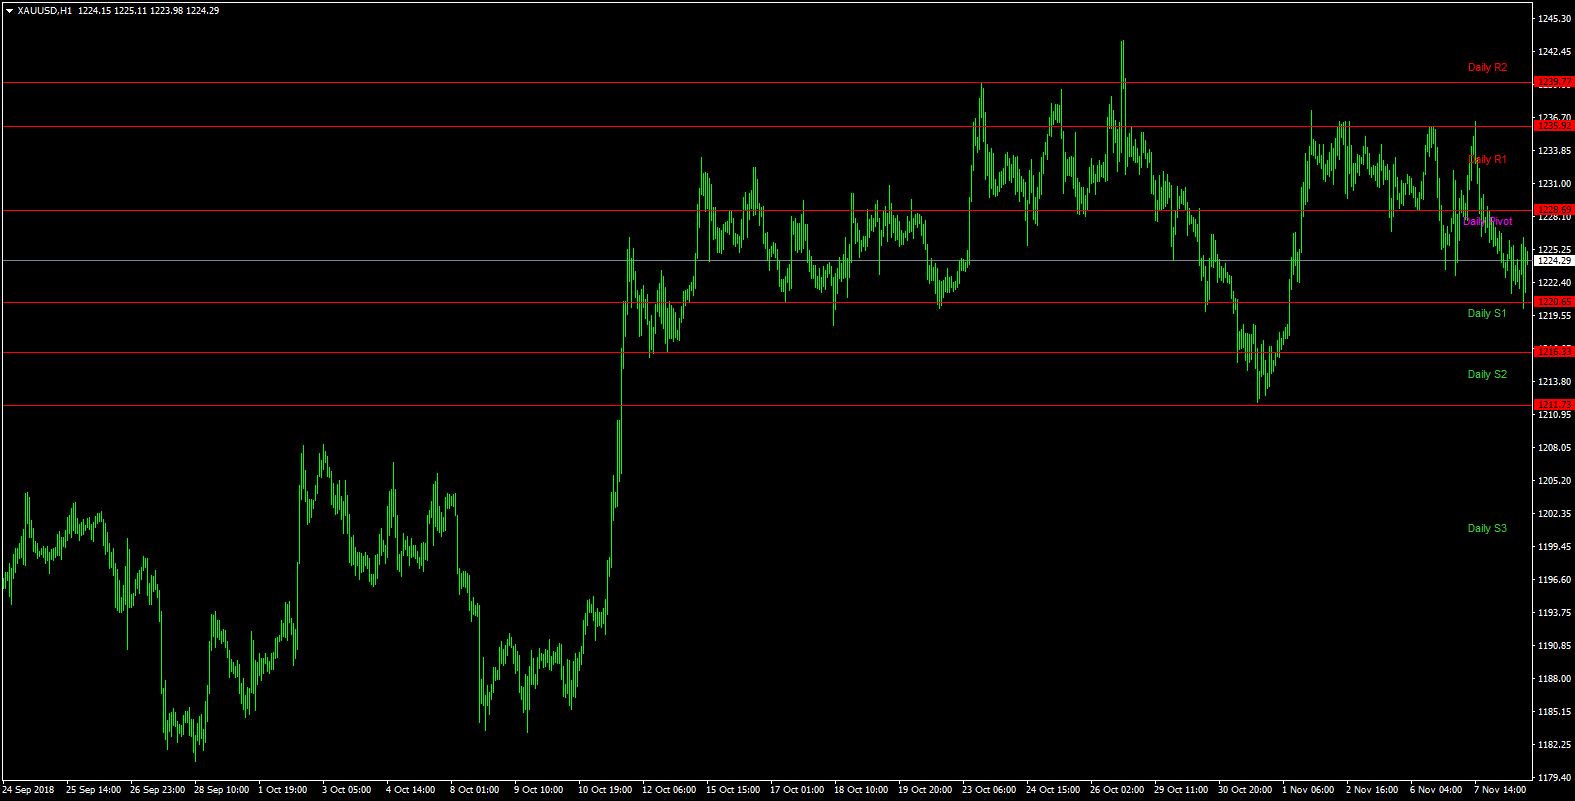Image resolution: width=1575 pixels, height=801 pixels.
Task: Click the magenta Daily Pivot label
Action: pos(1487,222)
